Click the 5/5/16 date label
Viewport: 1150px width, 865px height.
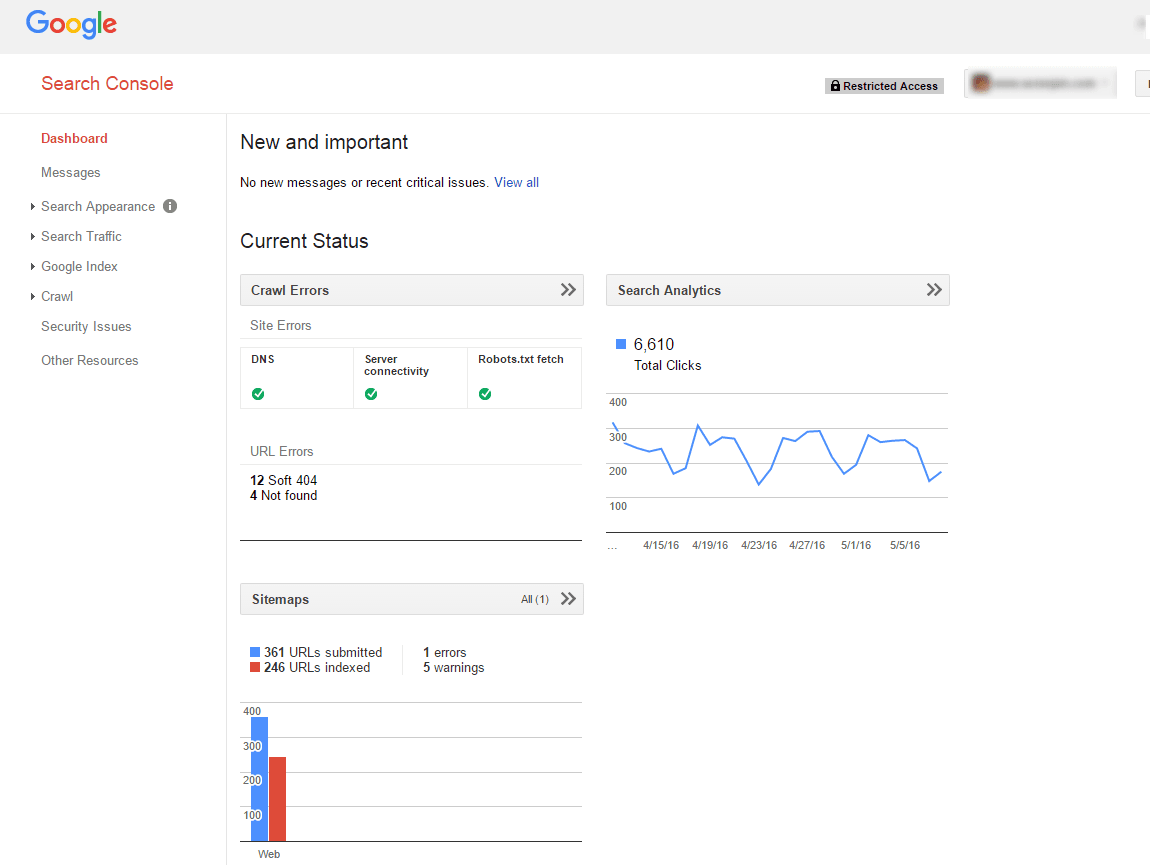[905, 545]
